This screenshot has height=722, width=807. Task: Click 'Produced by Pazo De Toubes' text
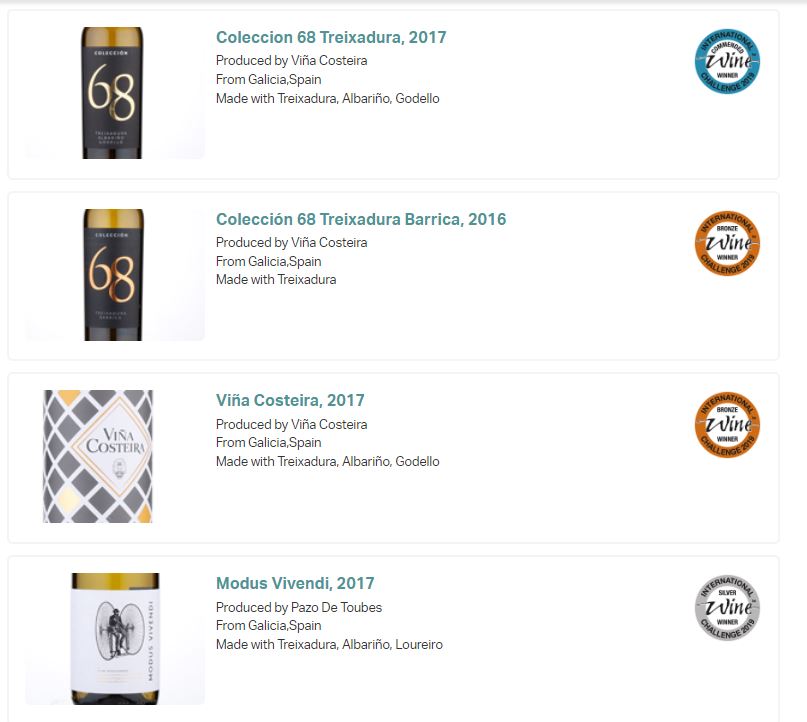click(298, 607)
